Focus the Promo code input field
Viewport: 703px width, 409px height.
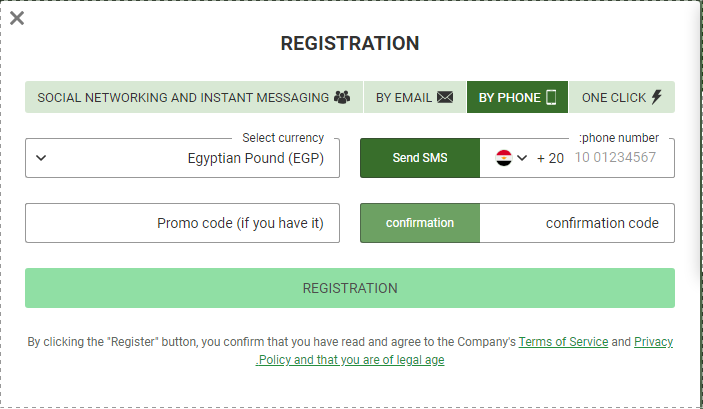tap(182, 223)
